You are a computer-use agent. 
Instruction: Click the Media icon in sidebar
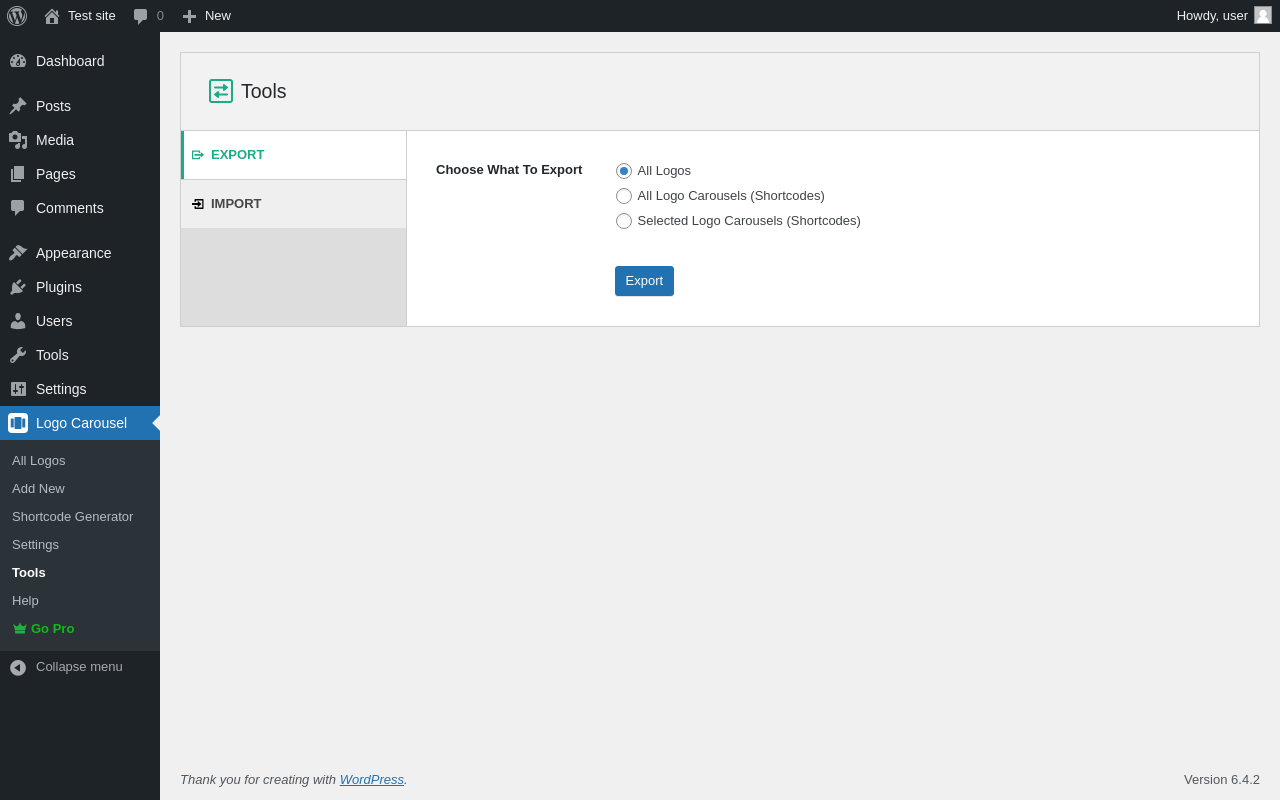[18, 140]
